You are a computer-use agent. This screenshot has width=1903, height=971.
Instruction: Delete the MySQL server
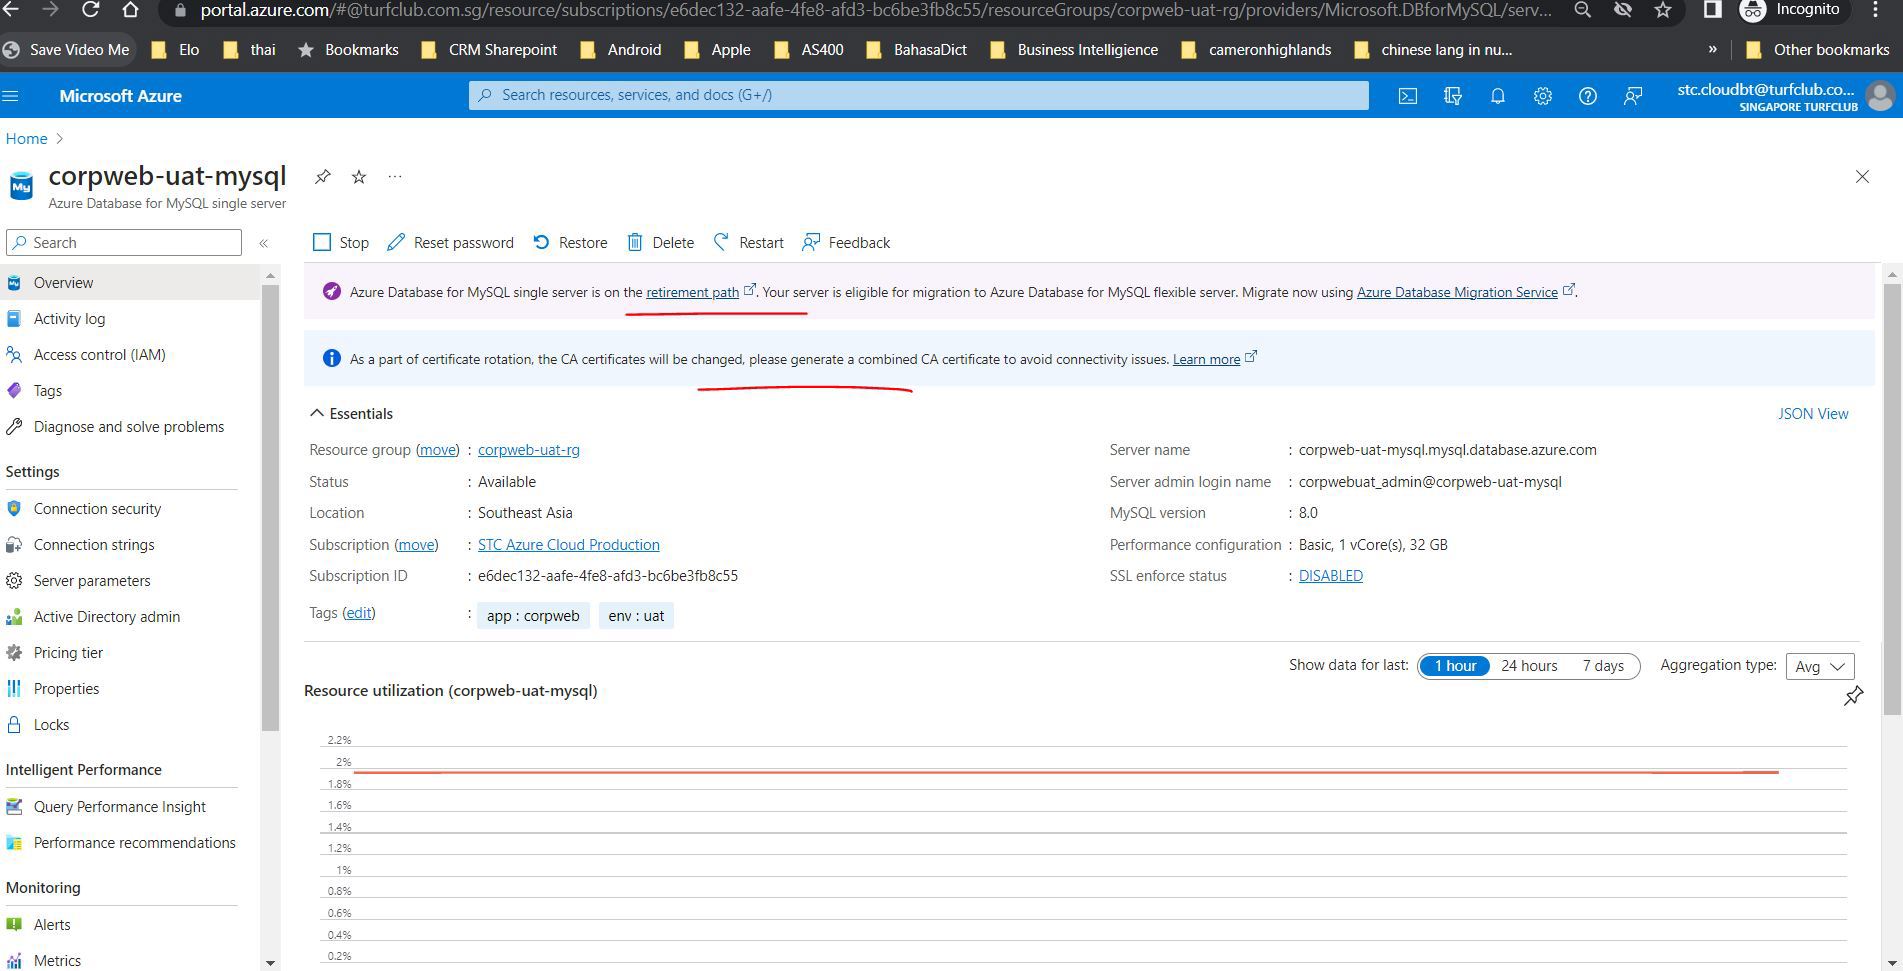661,242
